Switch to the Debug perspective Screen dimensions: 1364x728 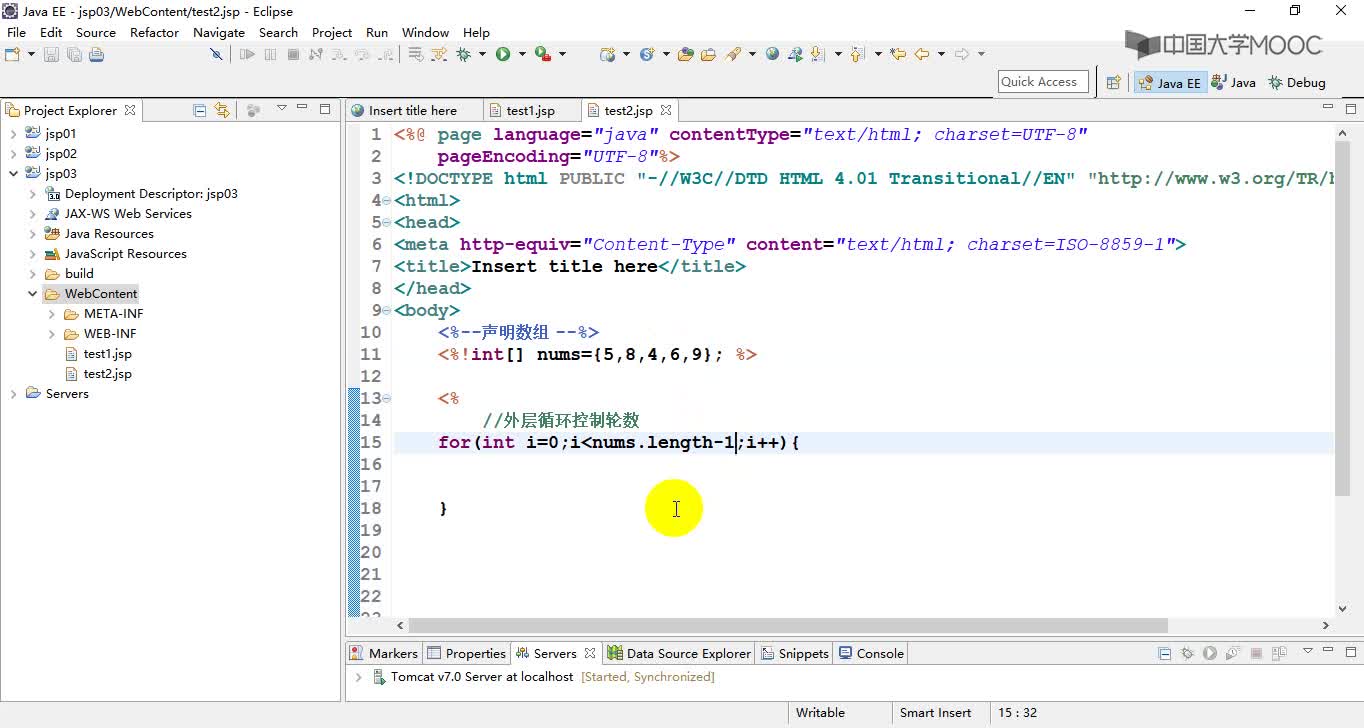[1297, 83]
